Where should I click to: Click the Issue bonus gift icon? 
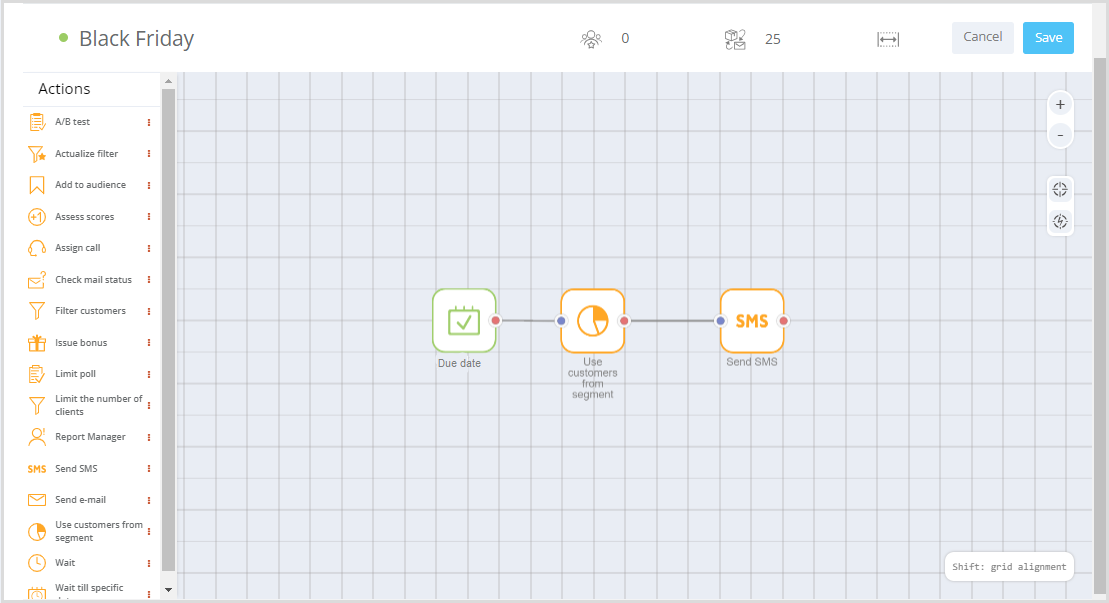tap(37, 343)
